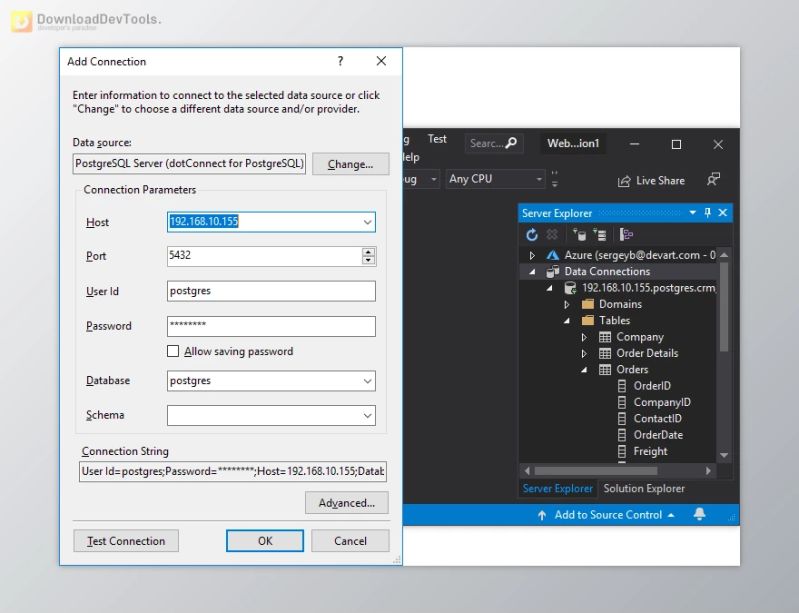The height and width of the screenshot is (613, 799).
Task: Open Server Explorer window position menu arrow
Action: click(693, 212)
